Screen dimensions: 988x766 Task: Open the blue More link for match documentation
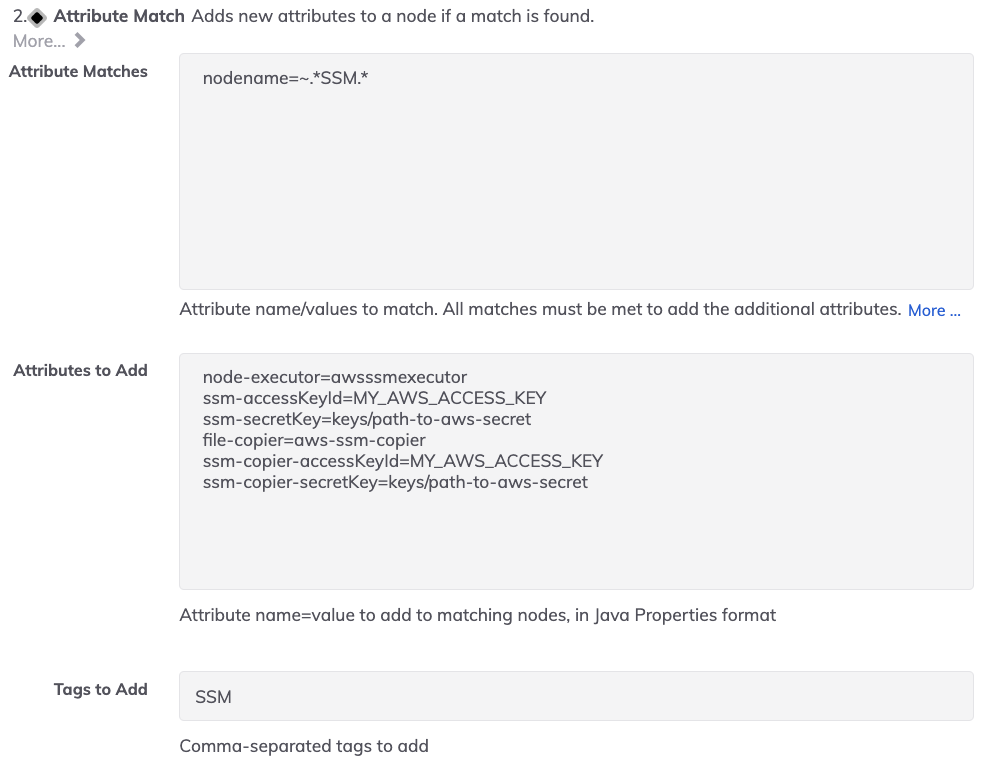(933, 310)
